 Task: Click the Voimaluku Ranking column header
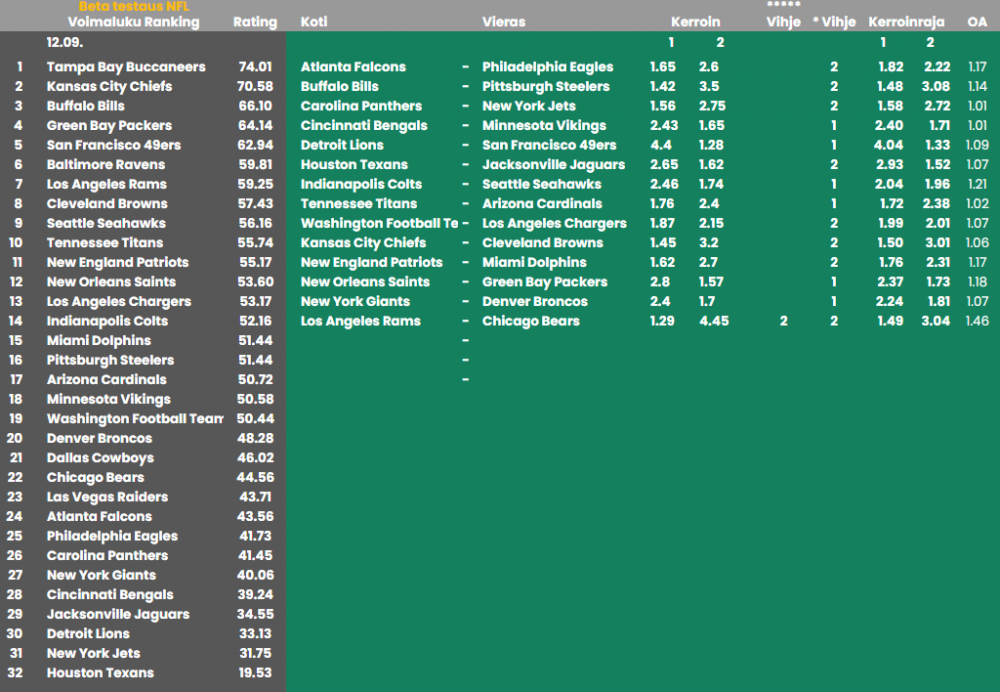pyautogui.click(x=133, y=22)
